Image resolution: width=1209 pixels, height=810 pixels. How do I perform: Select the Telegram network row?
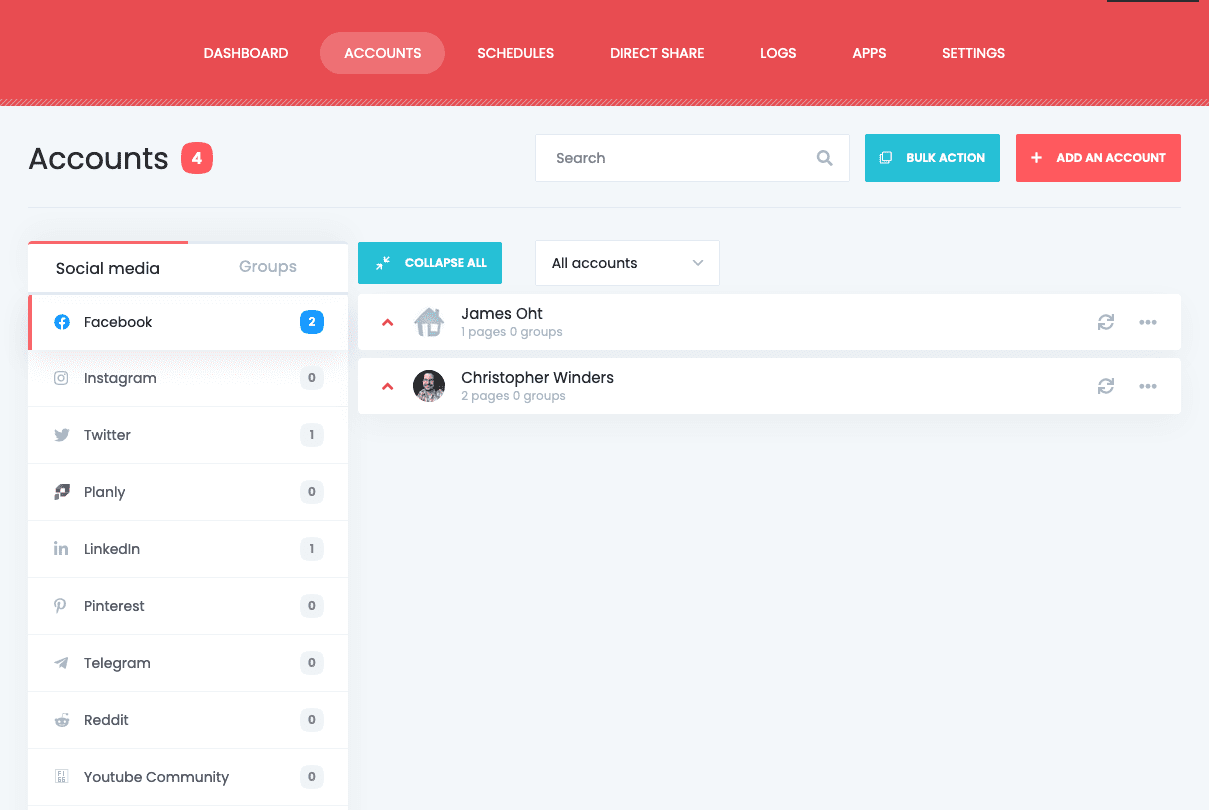188,663
